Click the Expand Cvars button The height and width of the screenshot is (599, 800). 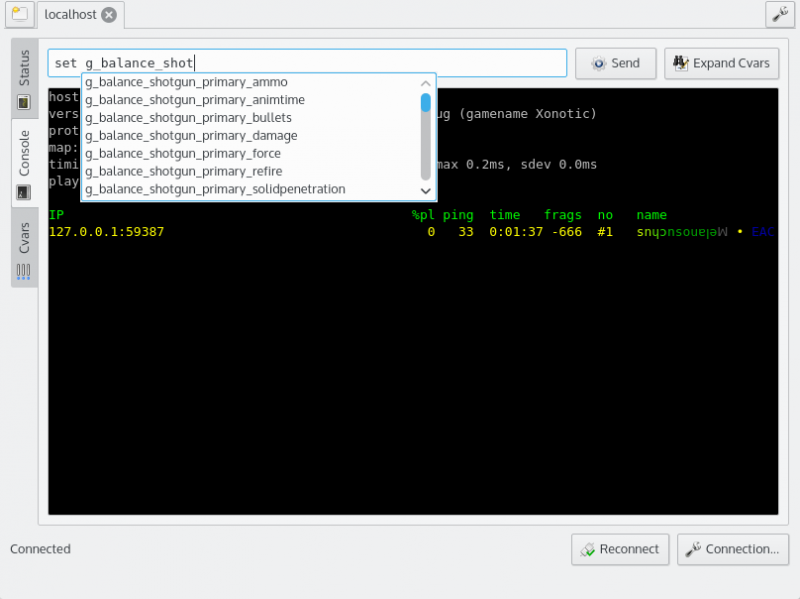[721, 63]
